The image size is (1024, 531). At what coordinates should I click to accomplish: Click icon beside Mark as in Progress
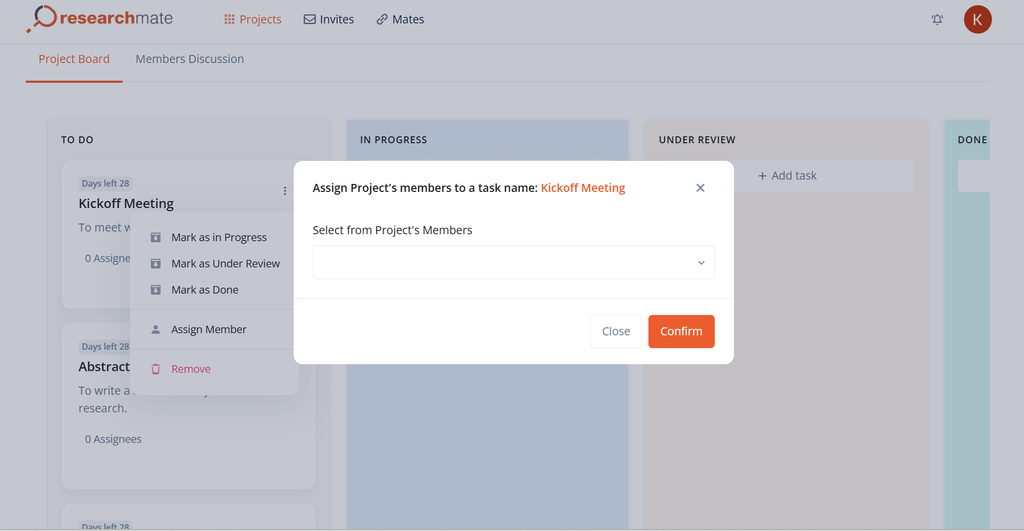pos(155,237)
